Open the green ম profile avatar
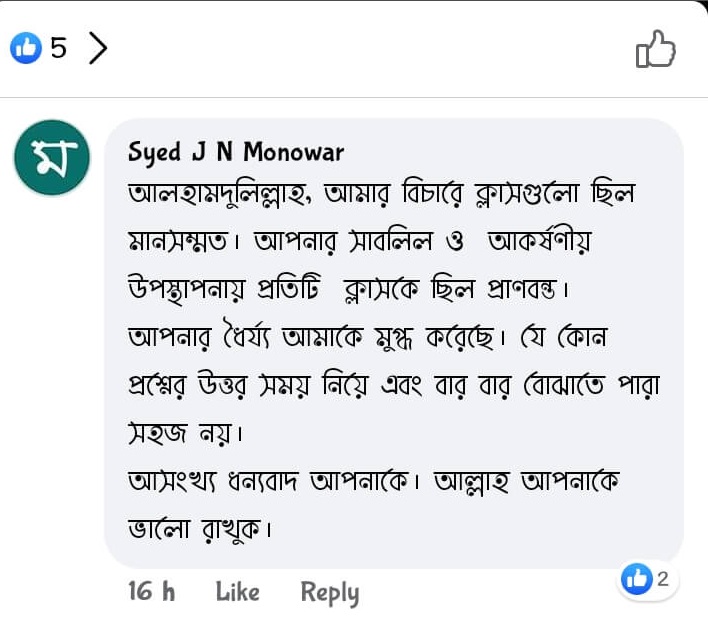The image size is (708, 622). [x=52, y=158]
